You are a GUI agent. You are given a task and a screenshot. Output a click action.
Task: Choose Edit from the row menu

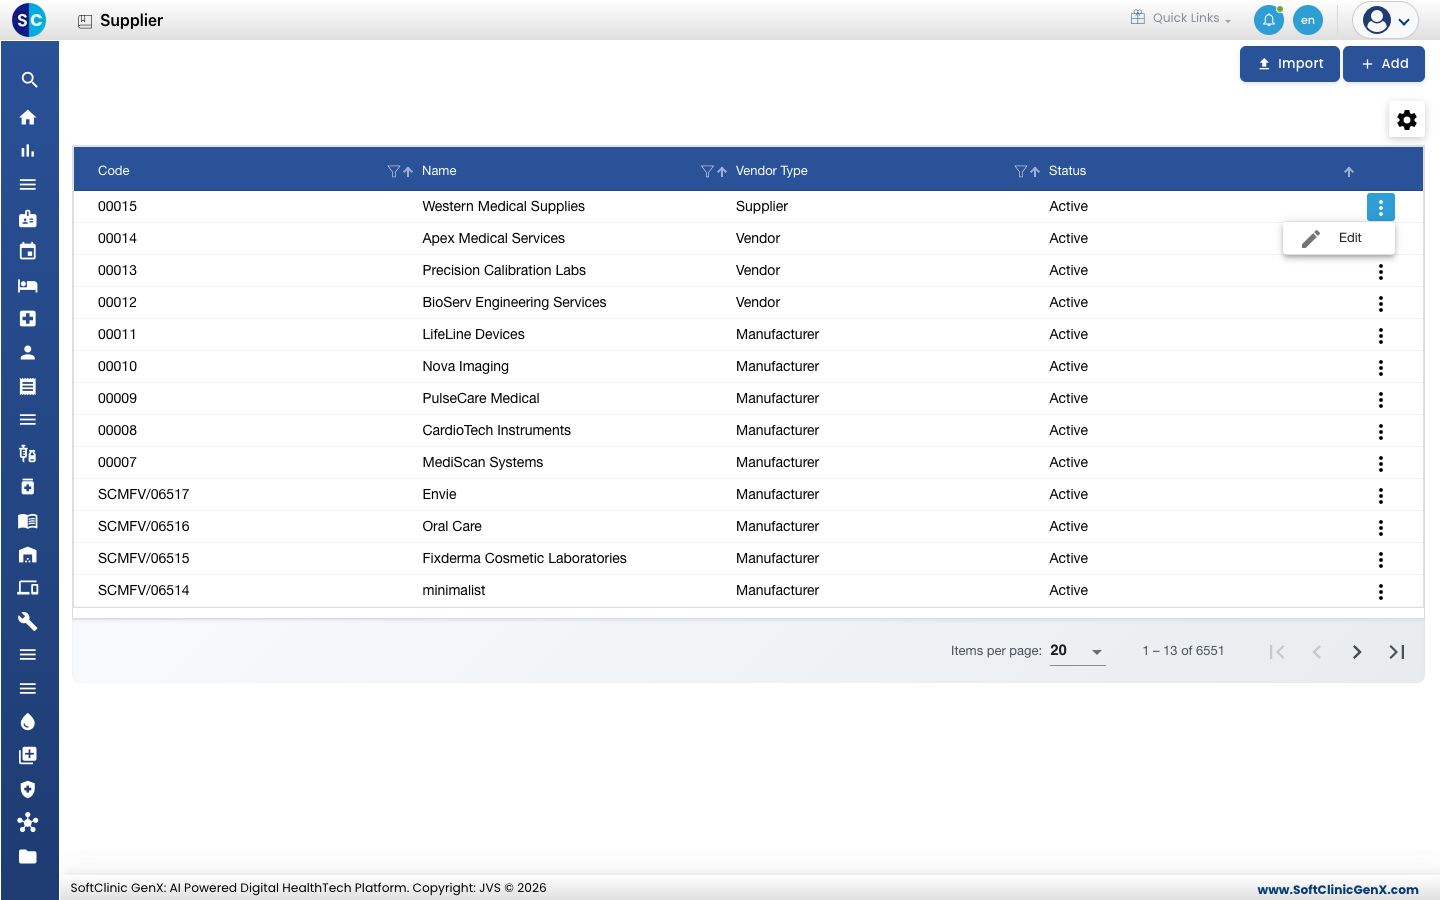(x=1339, y=238)
